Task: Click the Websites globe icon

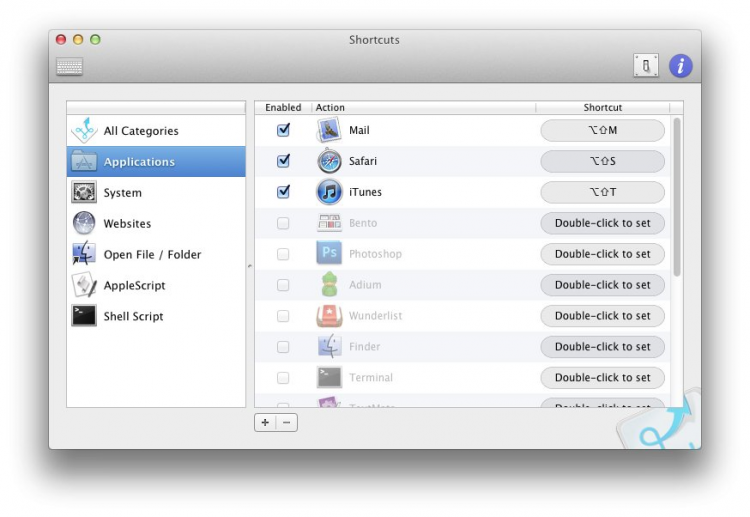Action: pos(84,223)
